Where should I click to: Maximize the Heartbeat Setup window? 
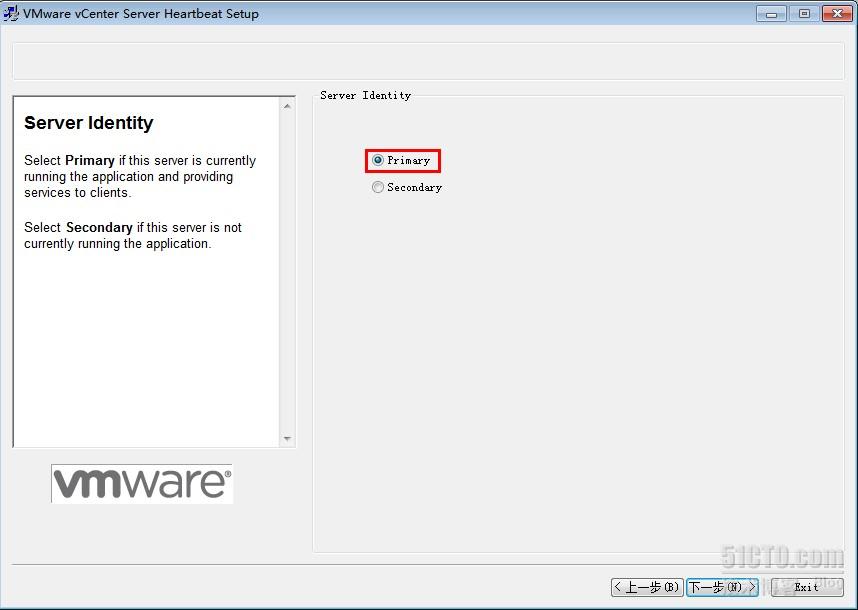click(x=804, y=14)
